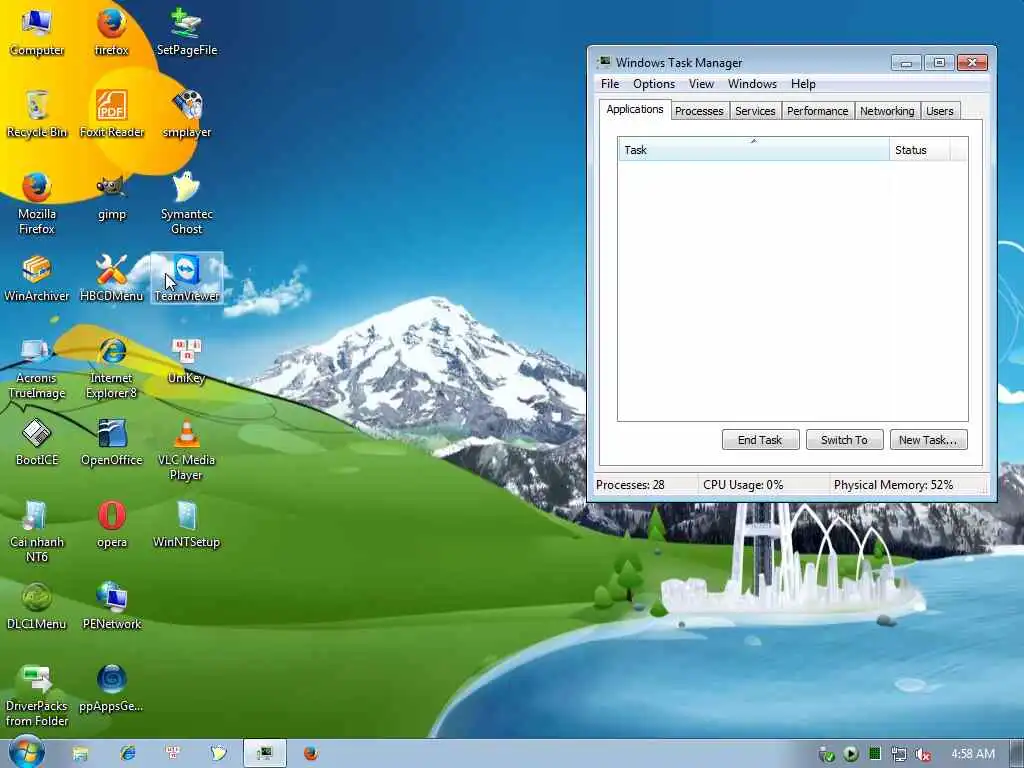This screenshot has width=1024, height=768.
Task: Minimize the Windows Task Manager window
Action: pyautogui.click(x=906, y=63)
